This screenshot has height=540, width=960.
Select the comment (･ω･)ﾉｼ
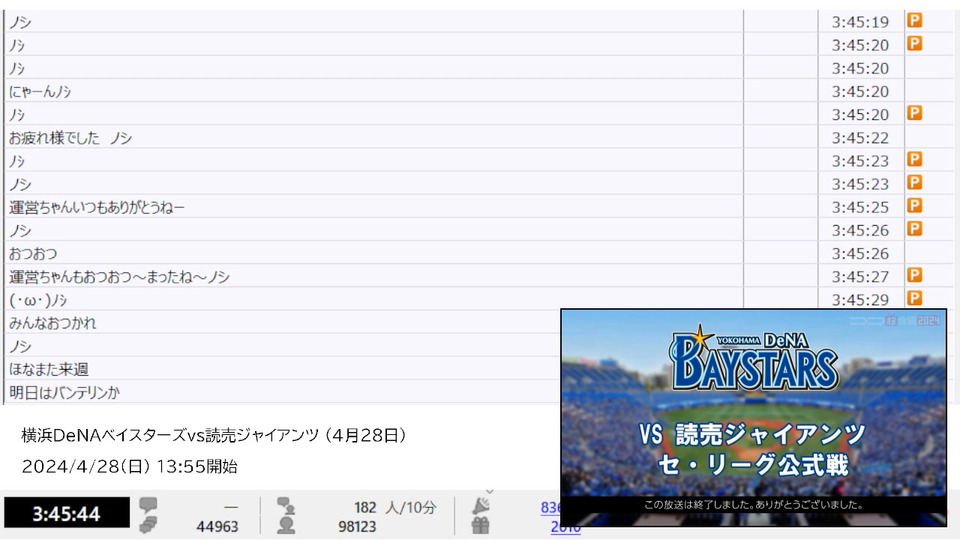[38, 300]
